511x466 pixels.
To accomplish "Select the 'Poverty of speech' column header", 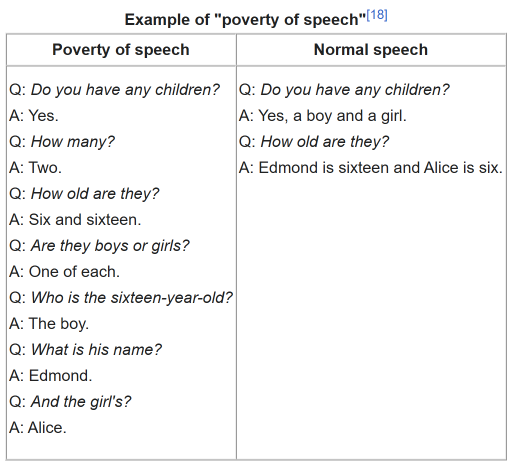I will point(121,50).
